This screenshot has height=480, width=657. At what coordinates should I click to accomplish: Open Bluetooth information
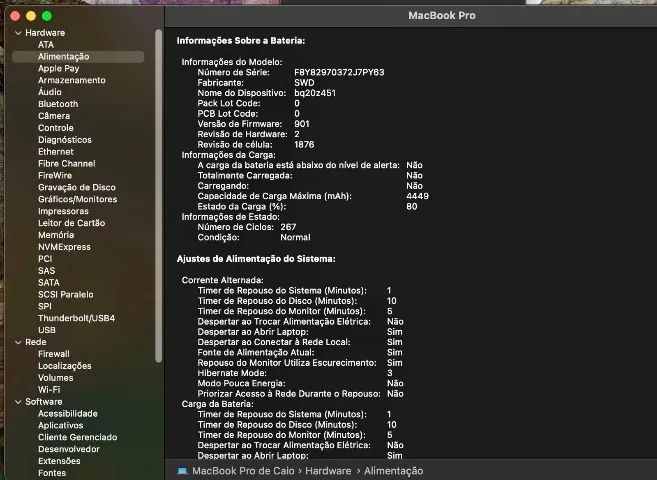click(x=58, y=104)
